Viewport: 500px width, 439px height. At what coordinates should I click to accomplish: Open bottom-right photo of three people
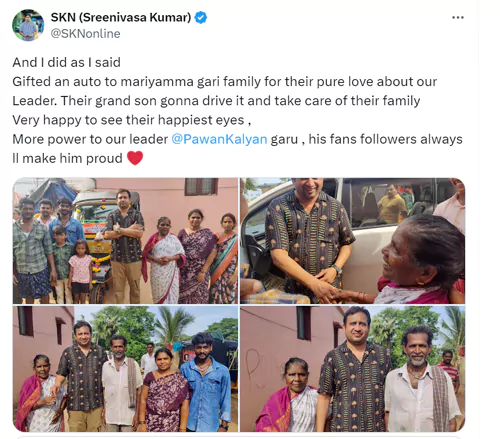pyautogui.click(x=352, y=369)
